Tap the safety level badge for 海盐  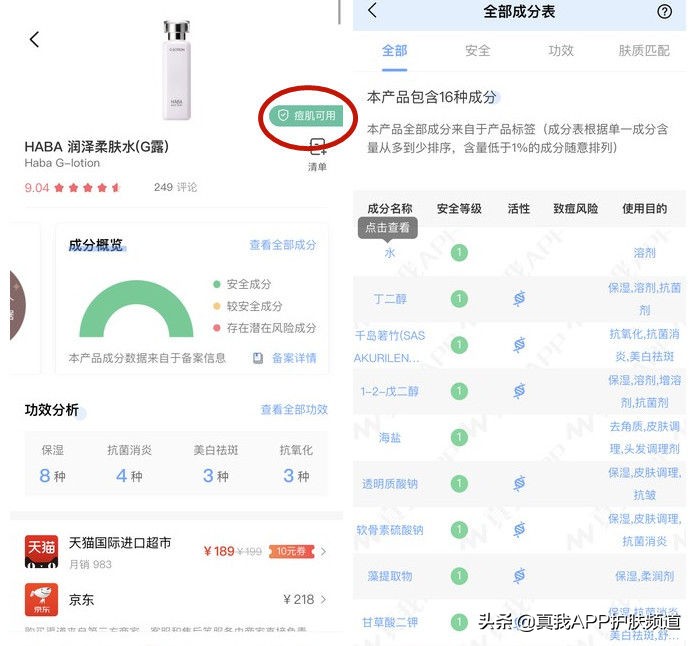(459, 437)
